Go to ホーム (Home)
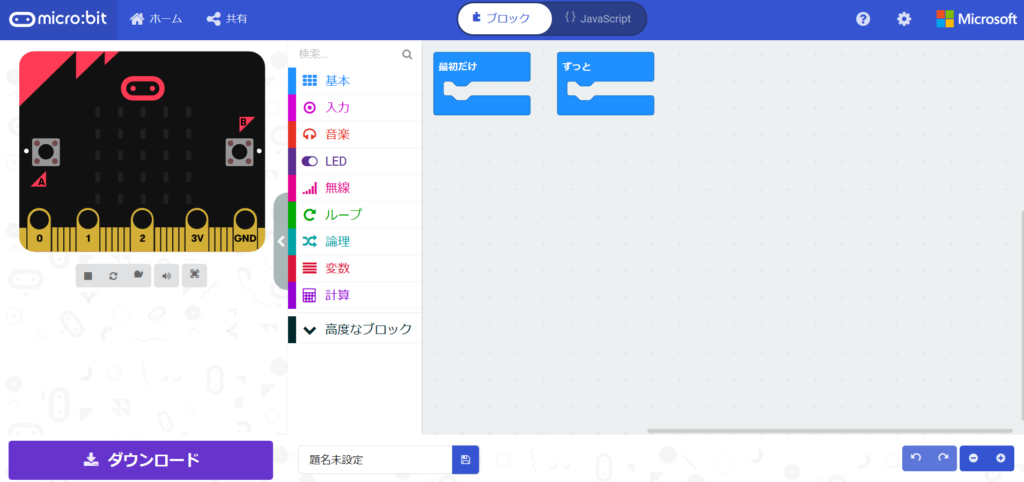The image size is (1024, 482). 156,20
